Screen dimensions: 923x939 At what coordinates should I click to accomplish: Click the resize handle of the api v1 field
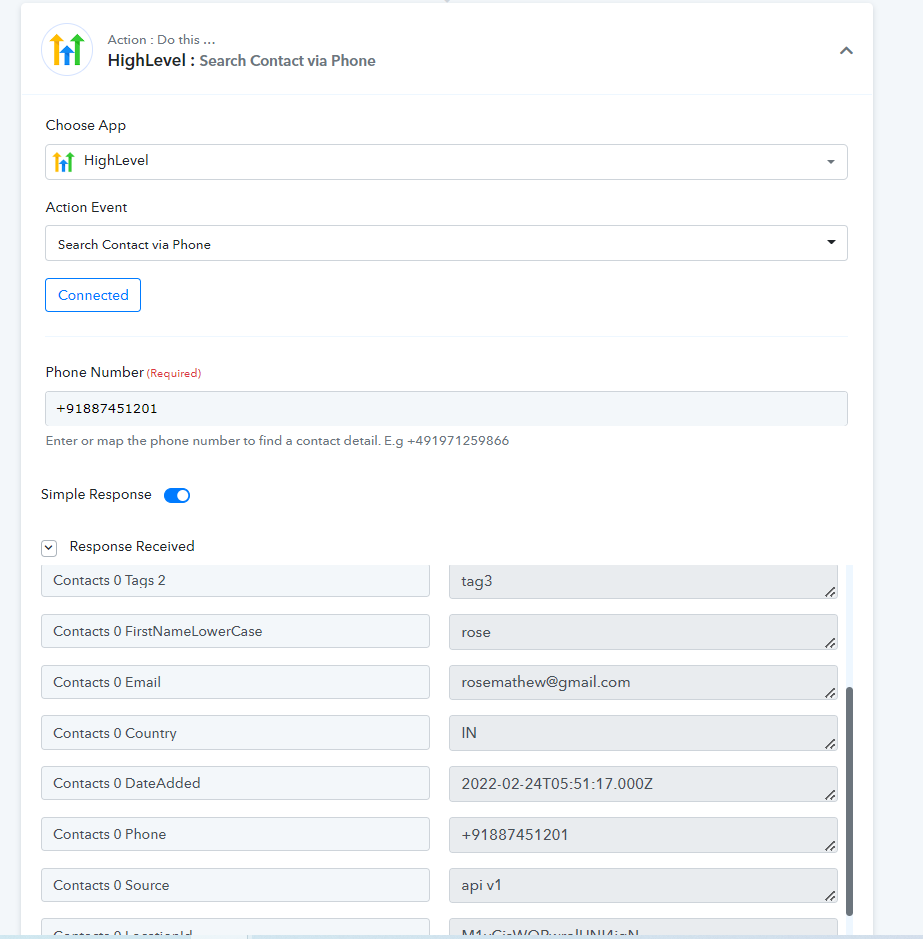(x=830, y=896)
